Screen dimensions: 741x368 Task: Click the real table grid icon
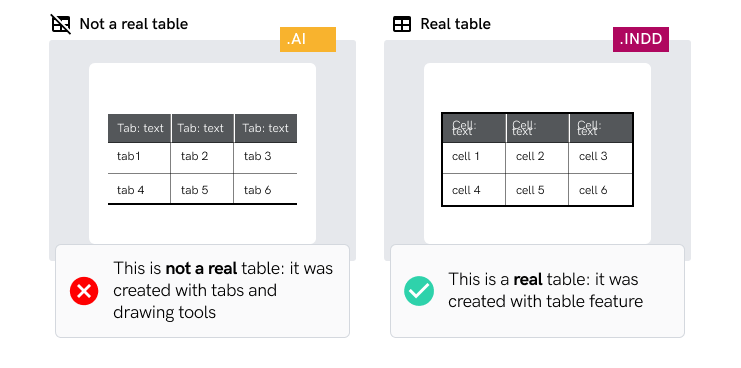[x=402, y=24]
